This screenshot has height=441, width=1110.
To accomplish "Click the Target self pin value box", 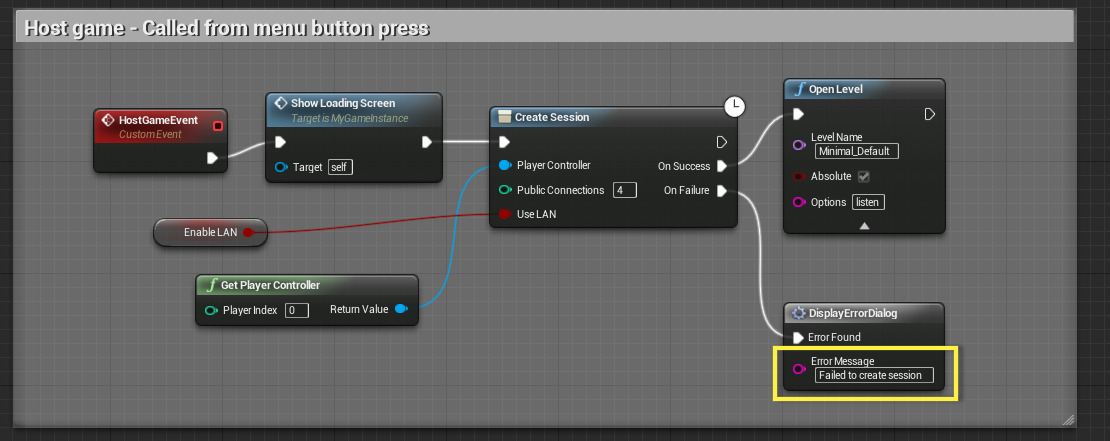I will click(x=340, y=168).
